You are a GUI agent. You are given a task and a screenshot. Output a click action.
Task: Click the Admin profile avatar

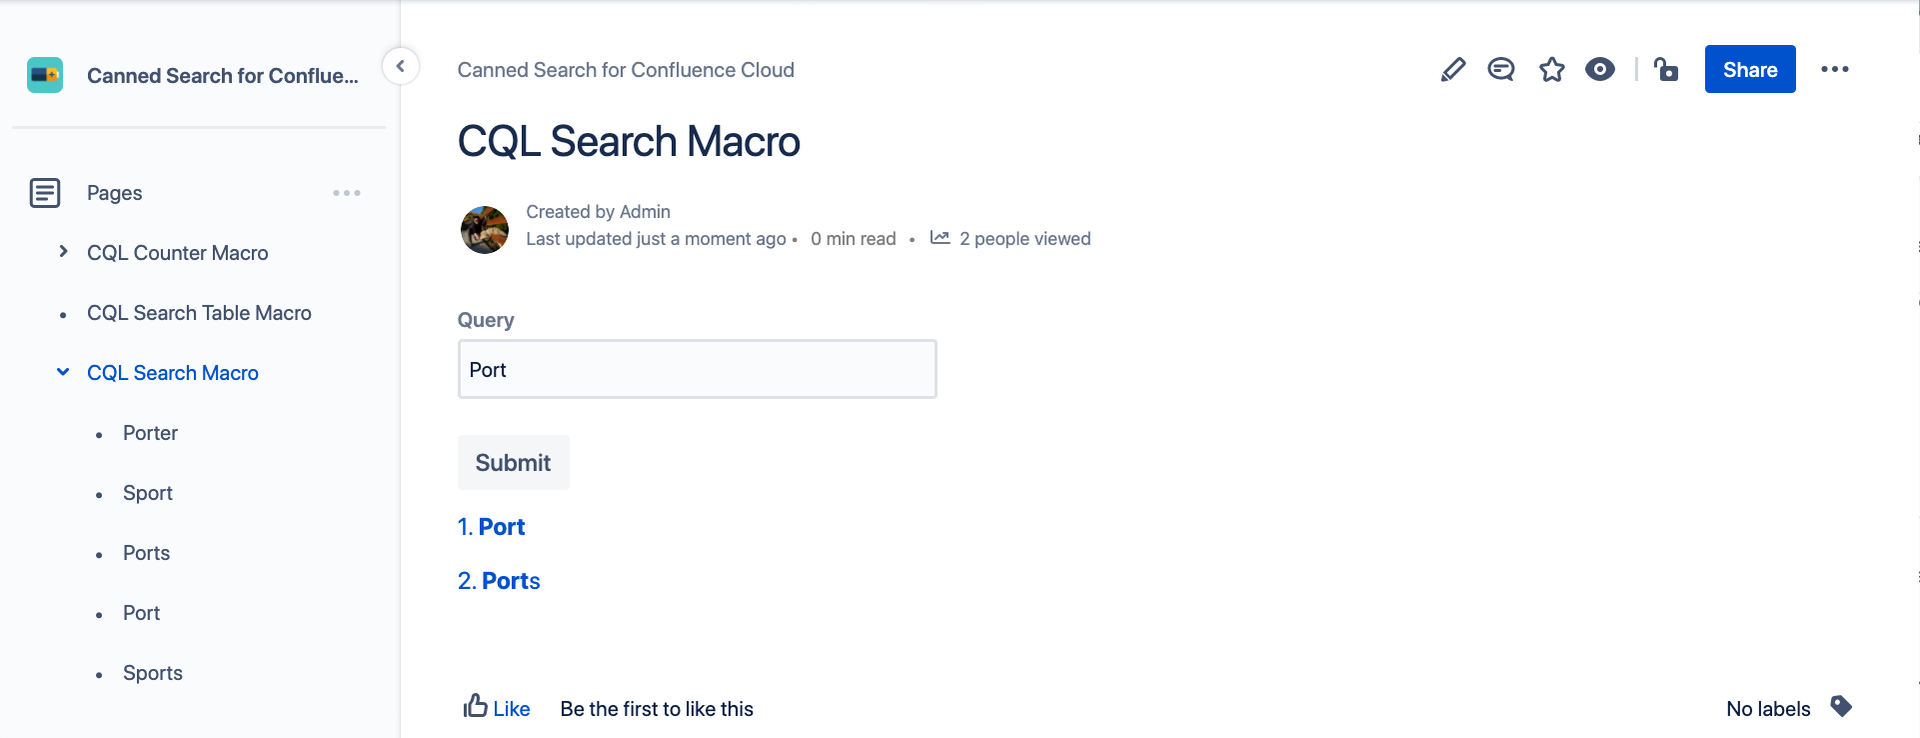click(x=485, y=230)
